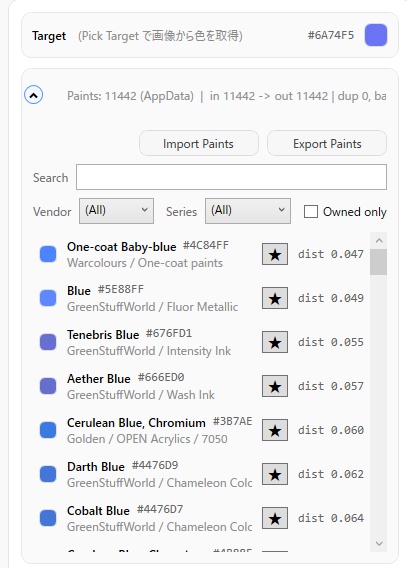Select the Aether Blue color swatch
This screenshot has width=407, height=568.
tap(48, 386)
